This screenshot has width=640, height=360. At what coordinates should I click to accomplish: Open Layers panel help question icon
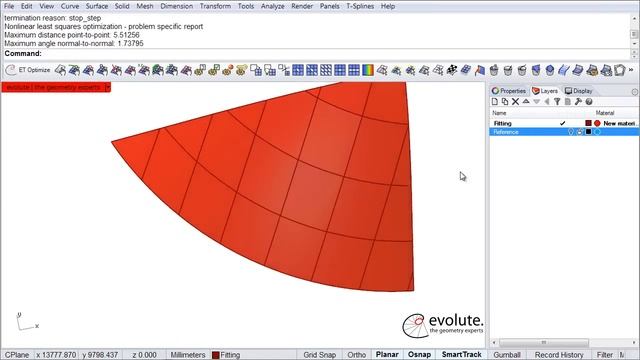589,102
